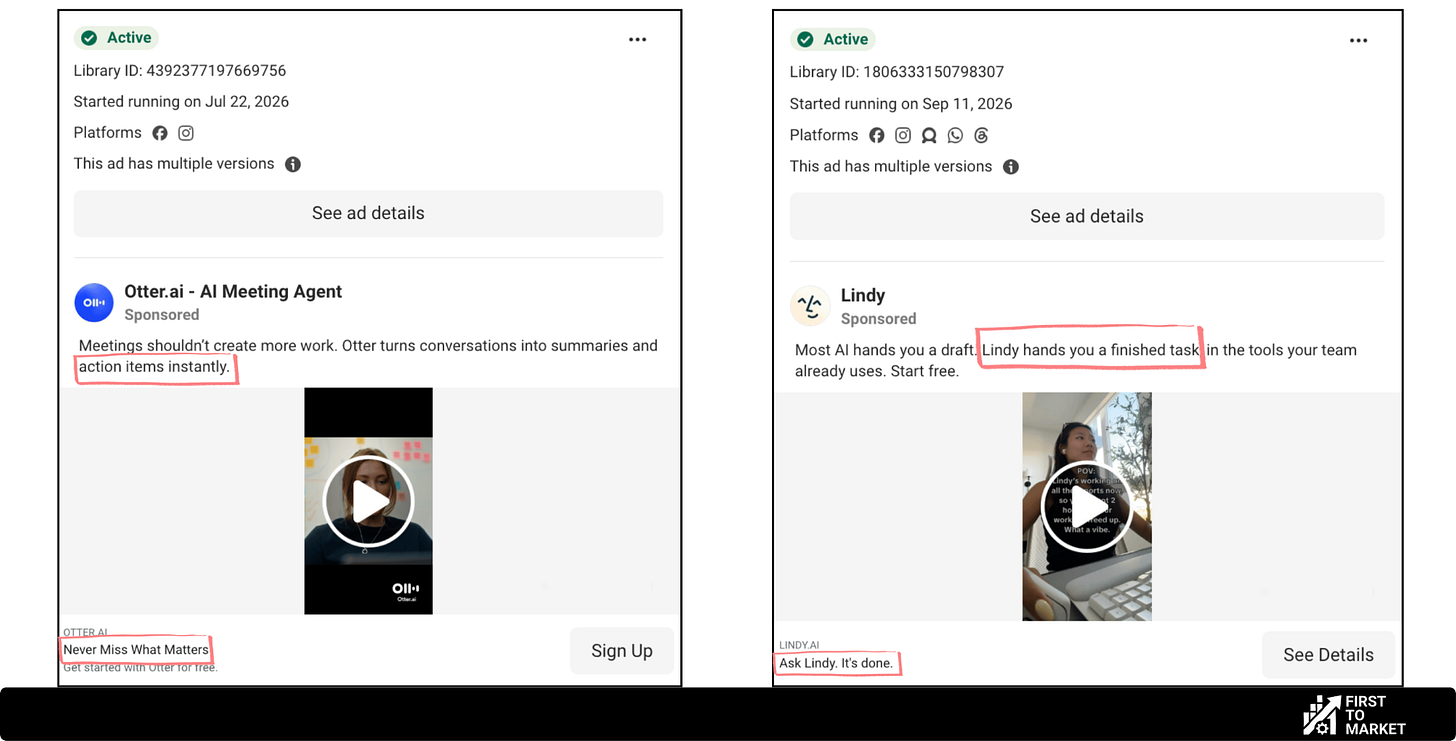Open three-dot menu on Otter.ai ad
Viewport: 1456px width, 741px height.
pyautogui.click(x=637, y=40)
